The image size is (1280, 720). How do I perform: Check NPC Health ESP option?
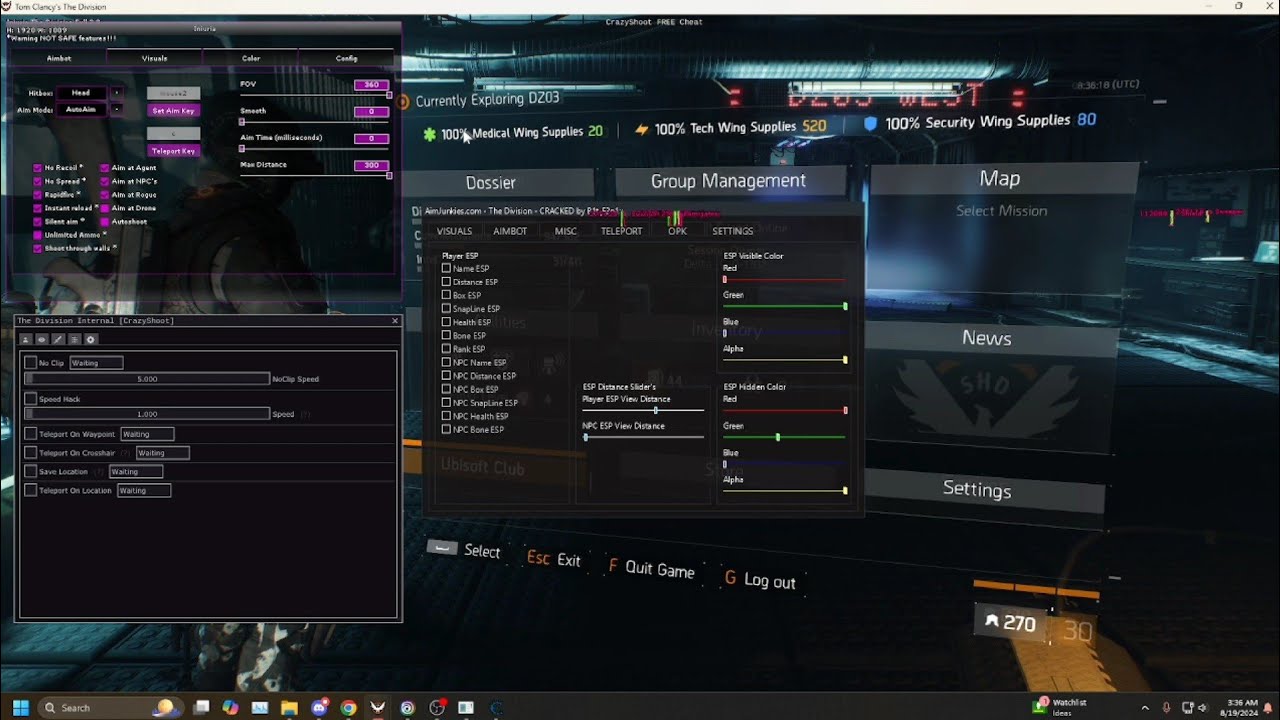[x=446, y=416]
